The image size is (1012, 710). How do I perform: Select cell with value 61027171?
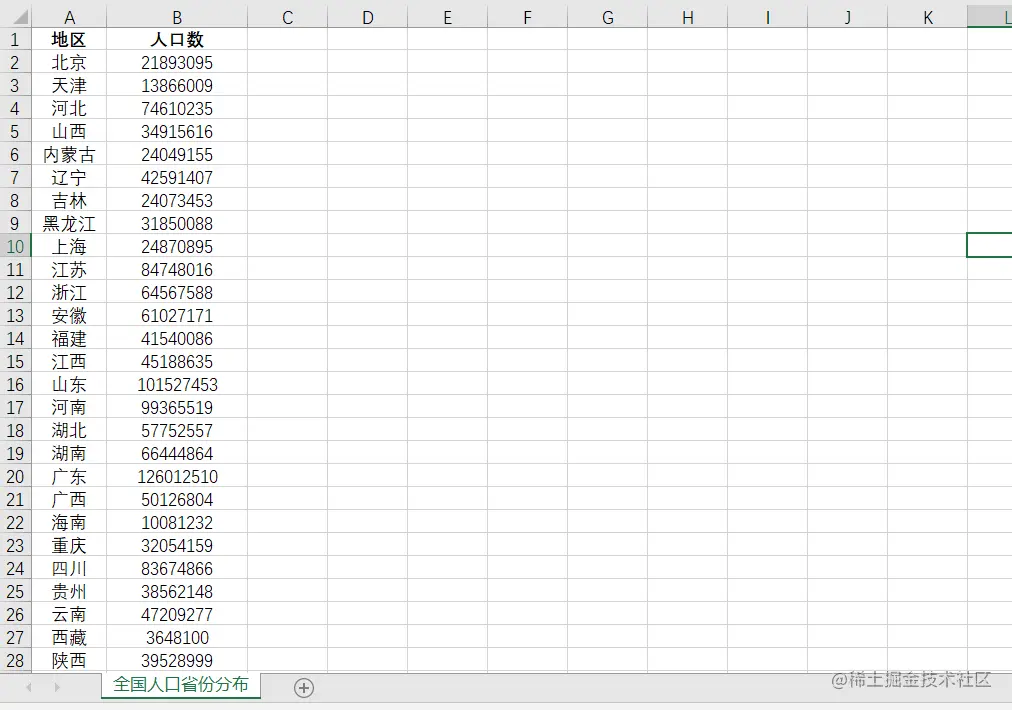pyautogui.click(x=177, y=316)
